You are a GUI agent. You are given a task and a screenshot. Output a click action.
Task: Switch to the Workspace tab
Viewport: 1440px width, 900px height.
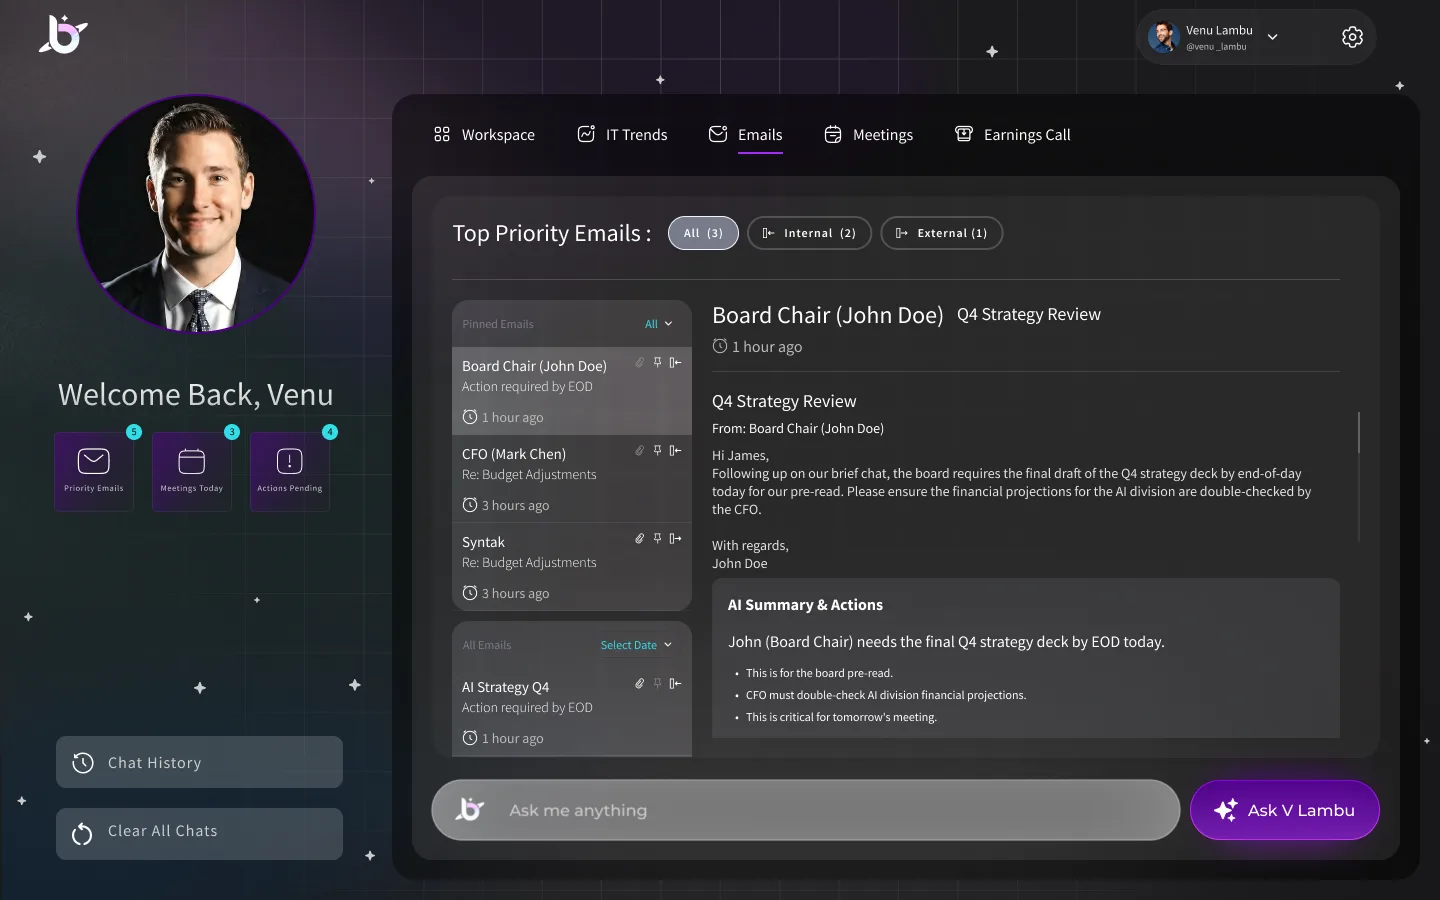(484, 135)
